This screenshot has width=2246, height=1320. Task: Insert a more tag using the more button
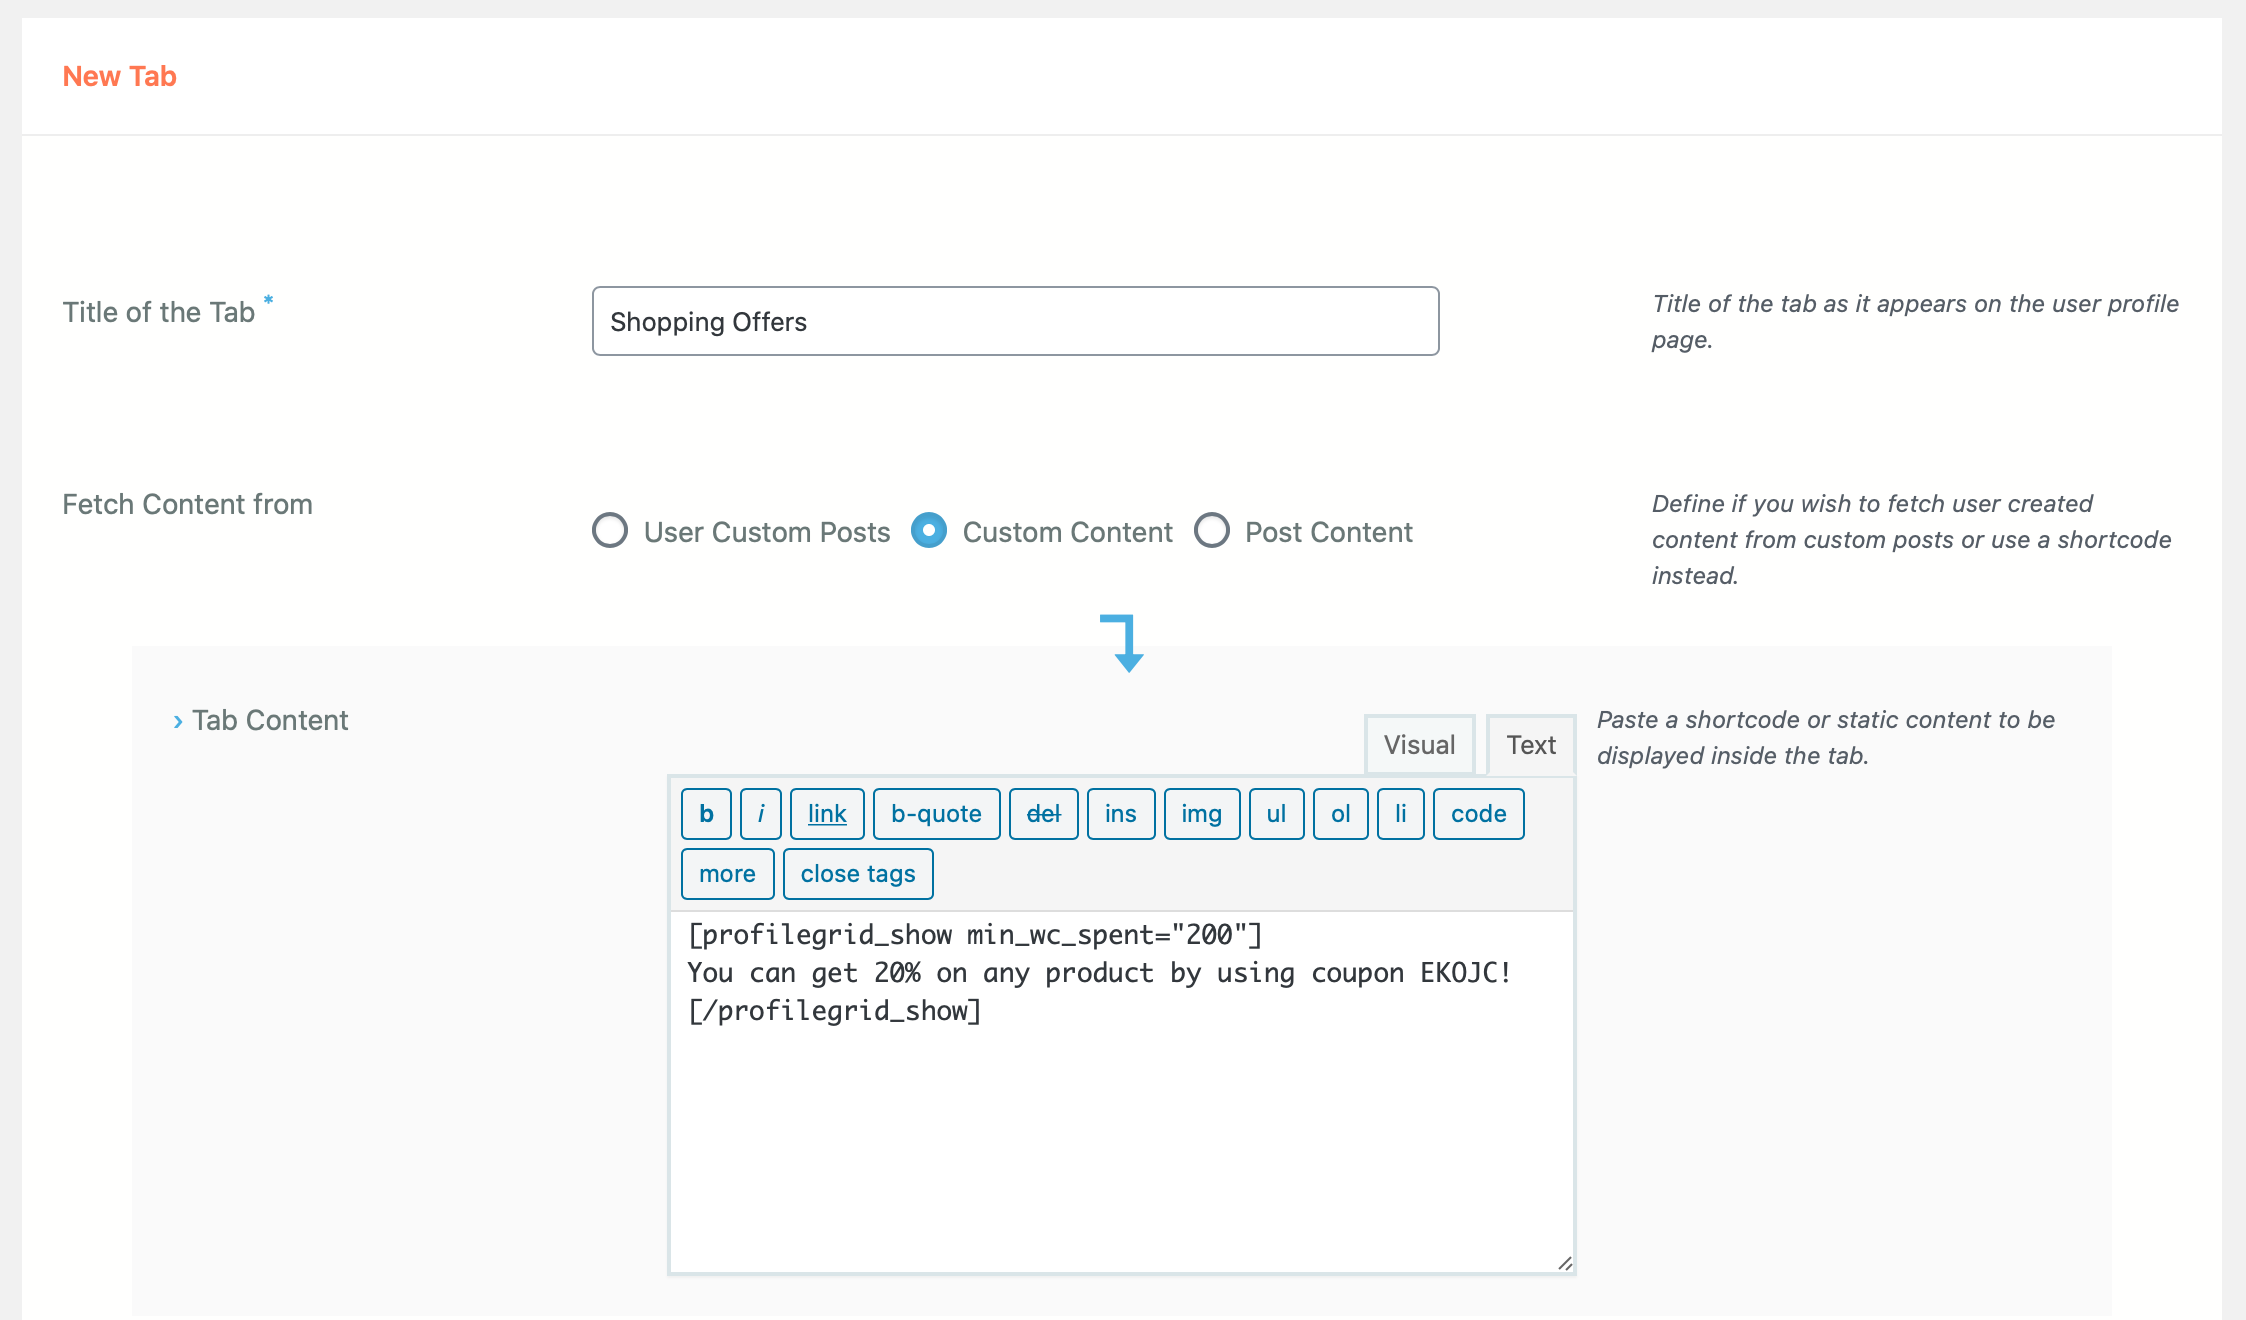pos(727,873)
